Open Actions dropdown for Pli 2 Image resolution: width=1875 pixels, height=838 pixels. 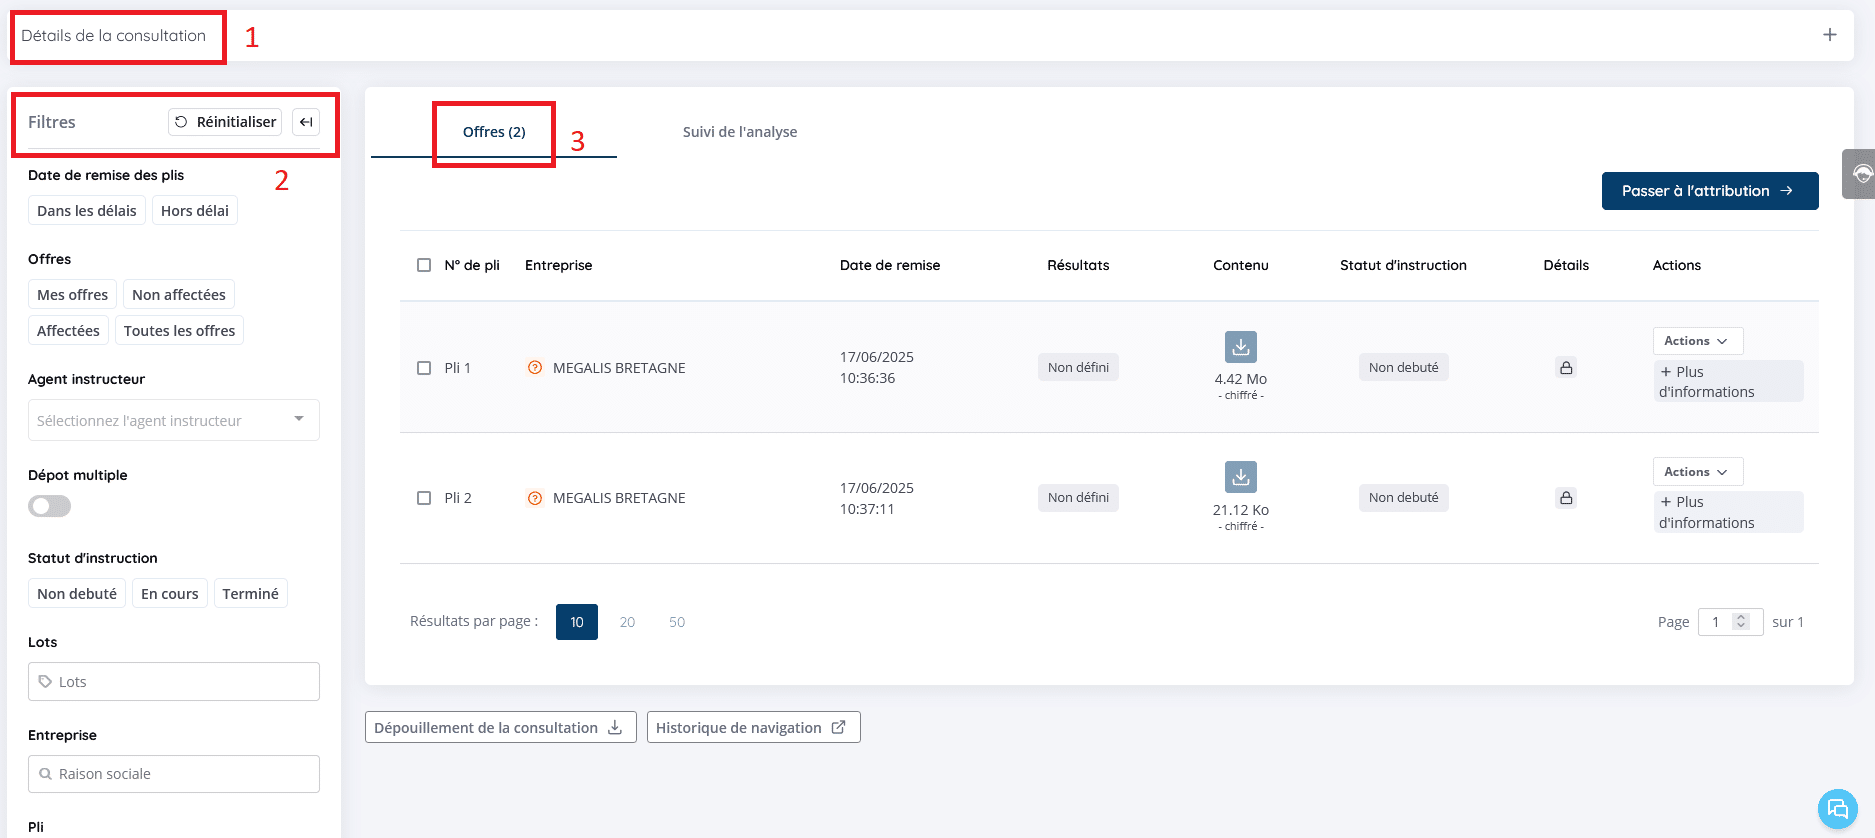(1697, 472)
